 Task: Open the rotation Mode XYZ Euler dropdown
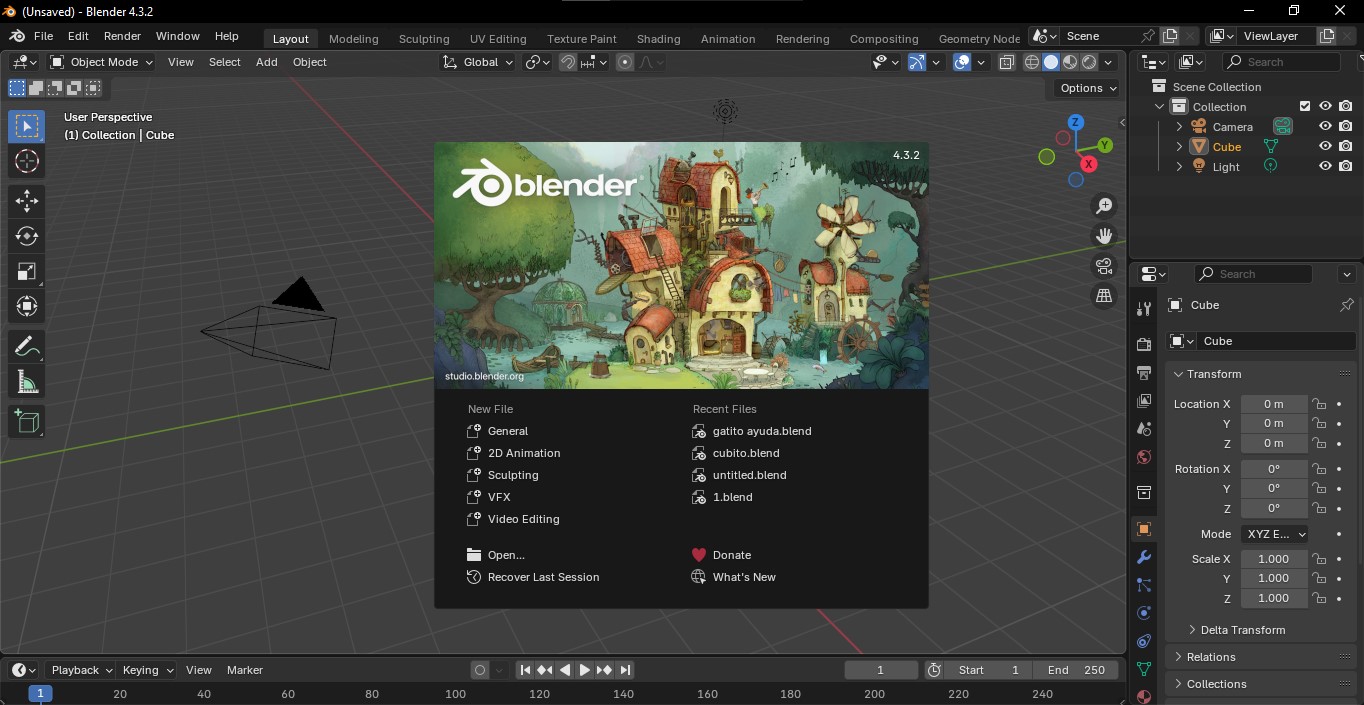(x=1275, y=534)
